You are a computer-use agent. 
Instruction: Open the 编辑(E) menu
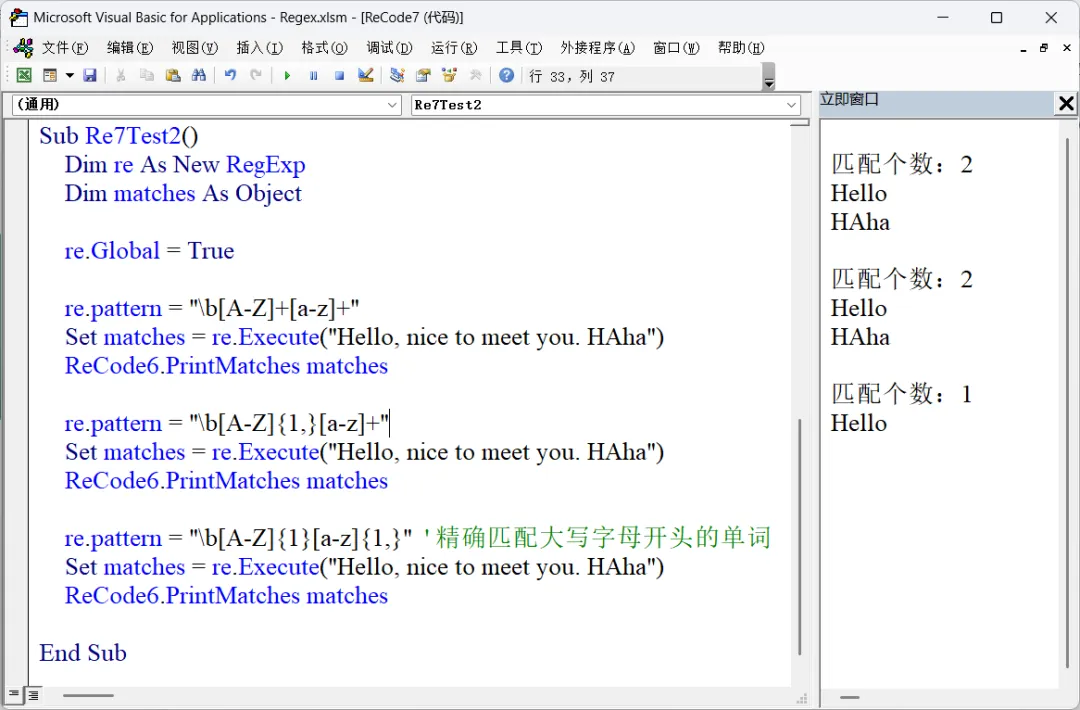[x=129, y=48]
